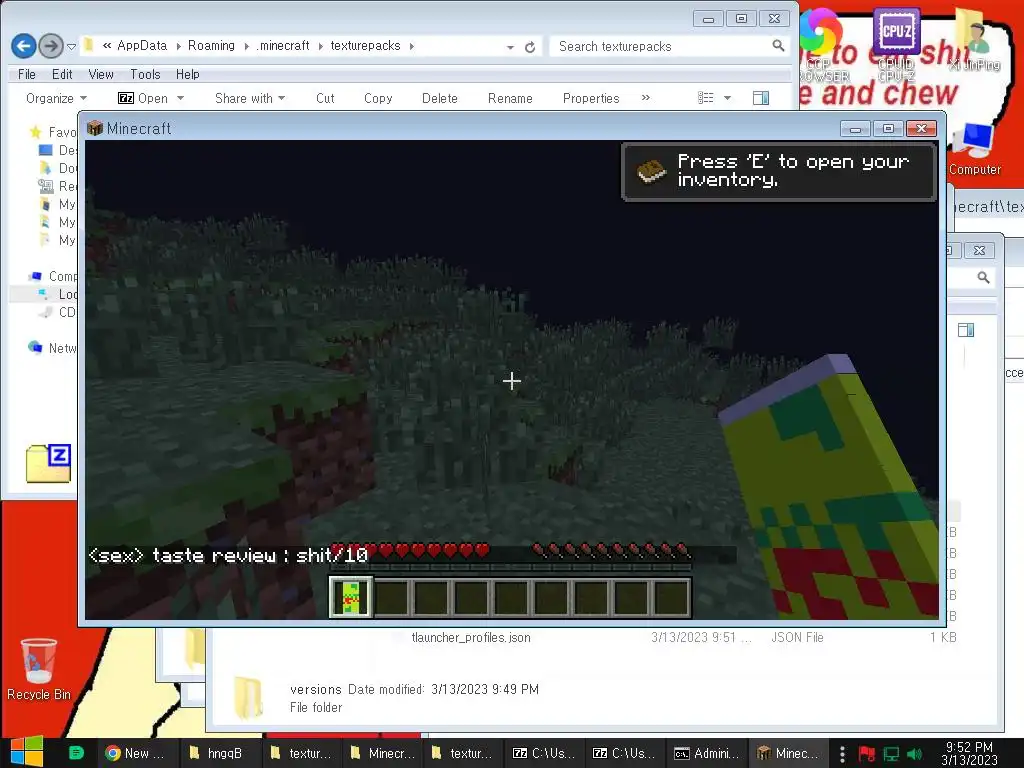Select Computer in the navigation pane
The height and width of the screenshot is (768, 1024).
click(x=54, y=276)
